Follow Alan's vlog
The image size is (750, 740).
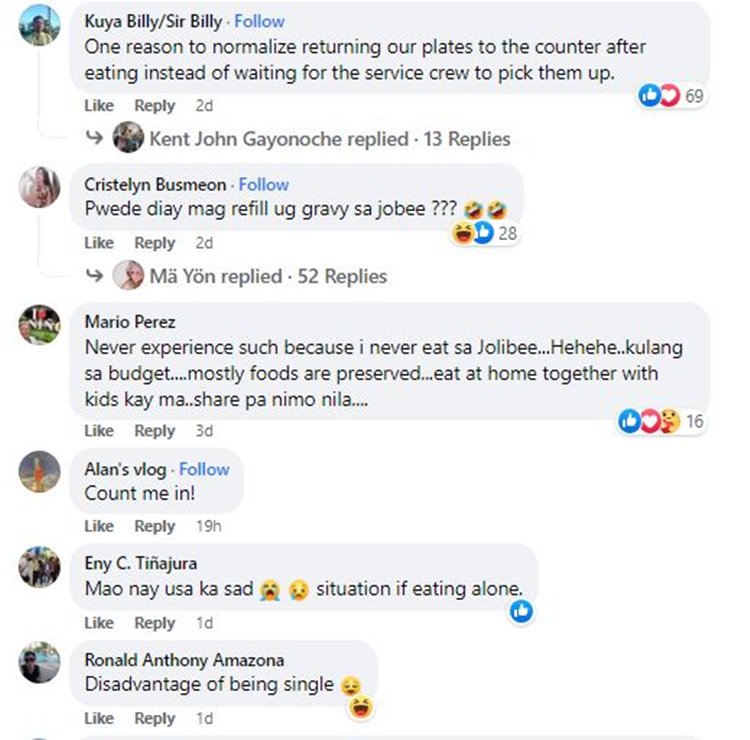204,469
